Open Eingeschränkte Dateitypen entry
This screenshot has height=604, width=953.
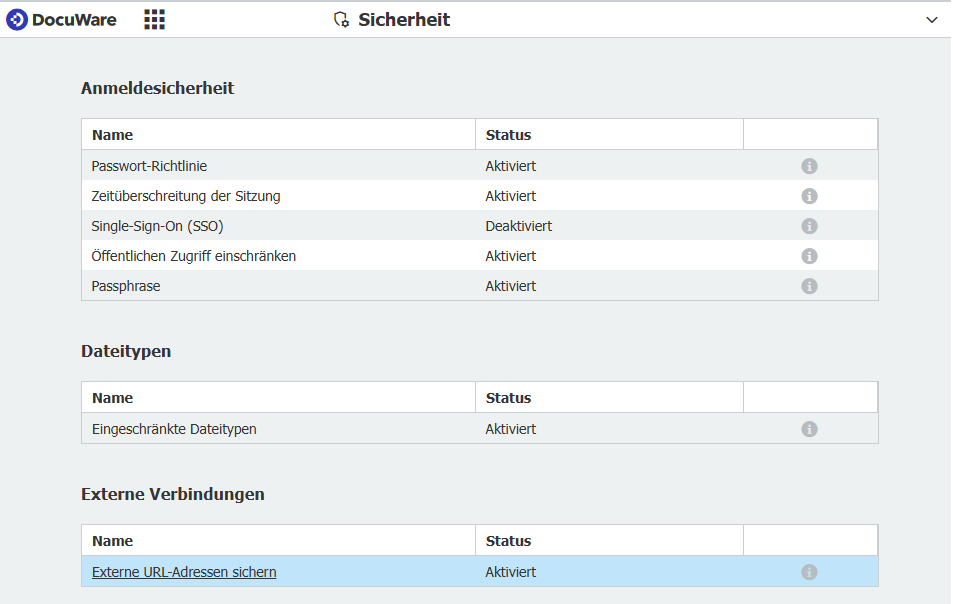pos(480,429)
